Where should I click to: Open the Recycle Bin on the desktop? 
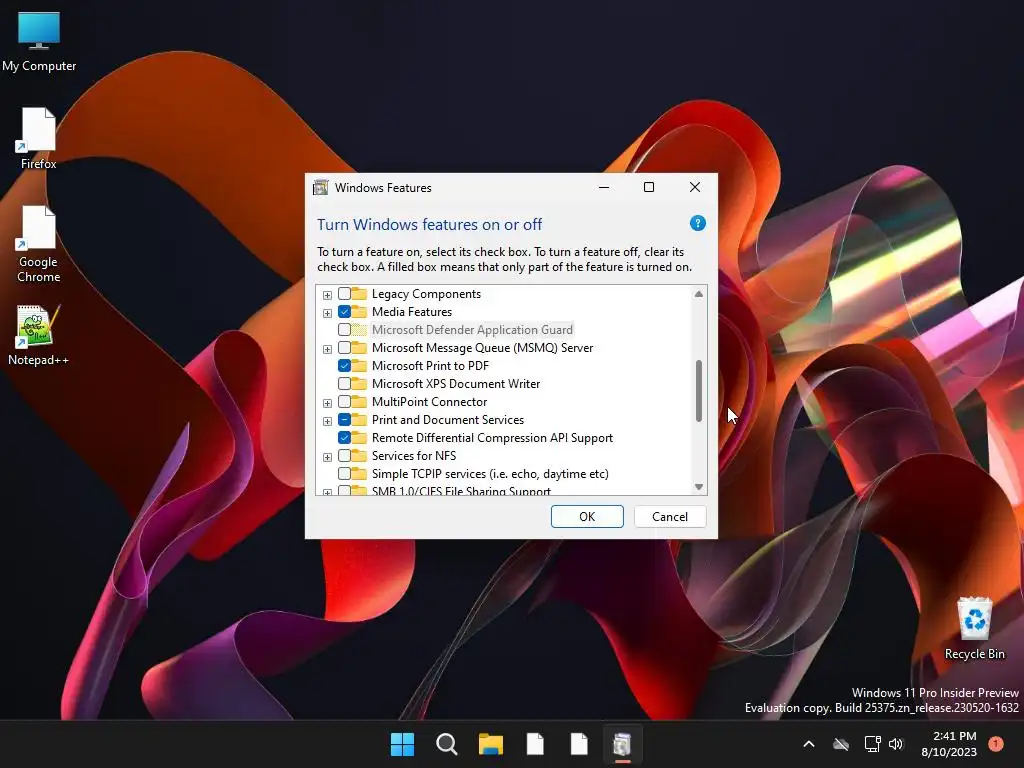click(974, 628)
